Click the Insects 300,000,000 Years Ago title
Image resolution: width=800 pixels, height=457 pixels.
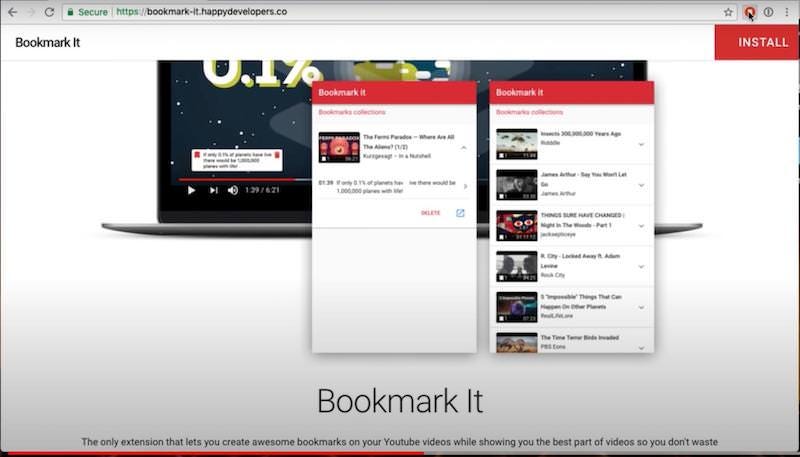click(581, 134)
